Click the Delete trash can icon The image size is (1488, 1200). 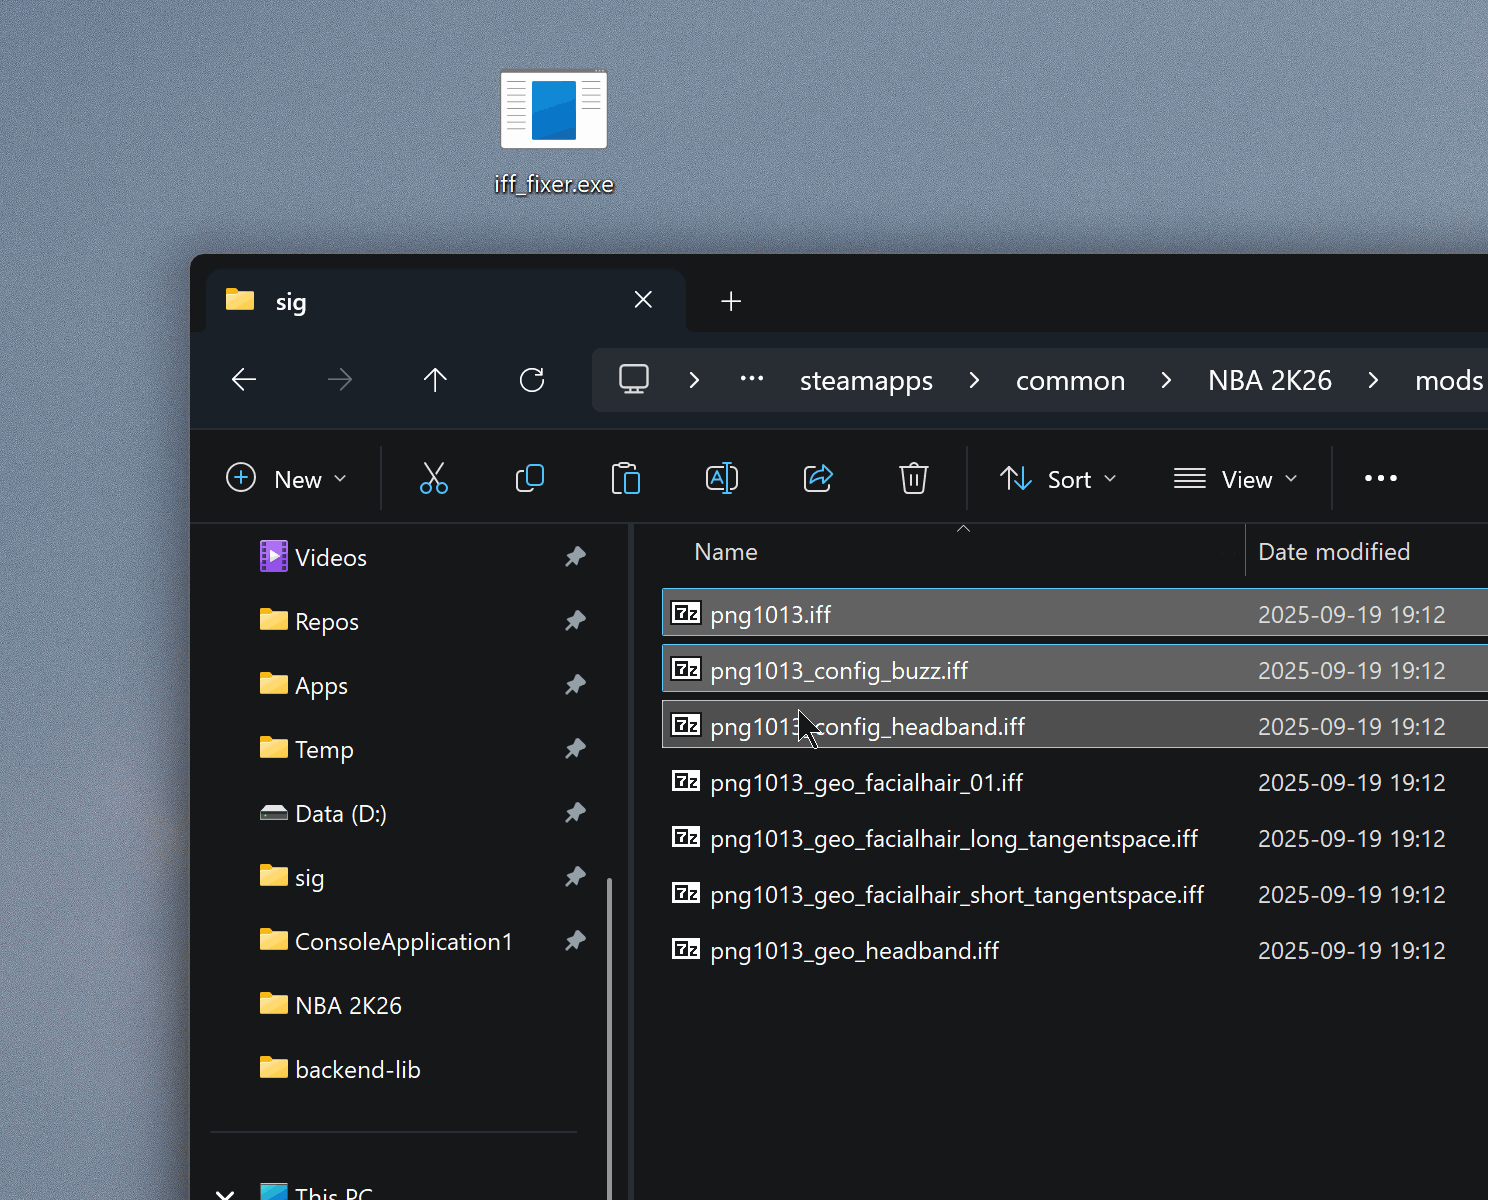[913, 479]
